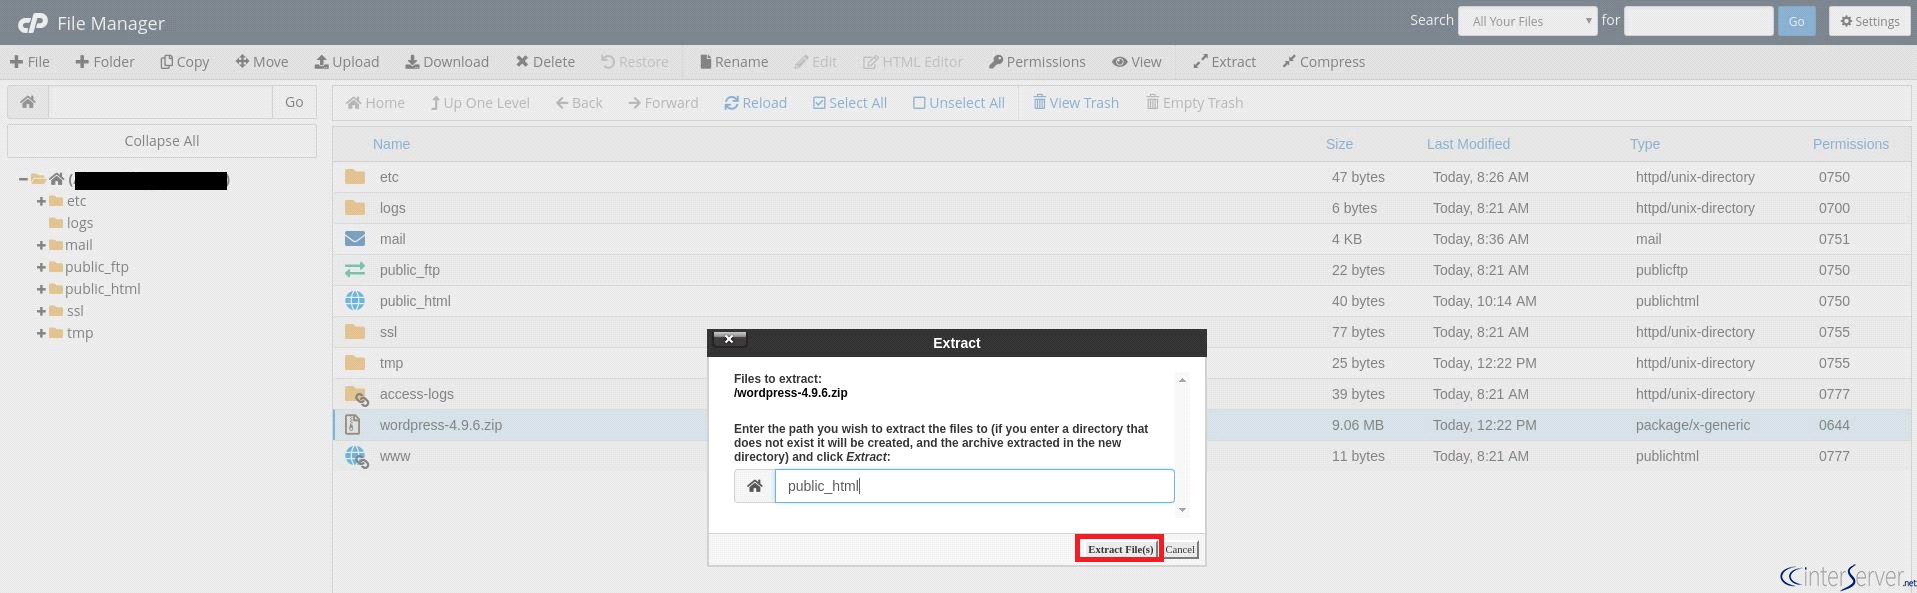Go to Home in navigation bar

click(x=375, y=103)
